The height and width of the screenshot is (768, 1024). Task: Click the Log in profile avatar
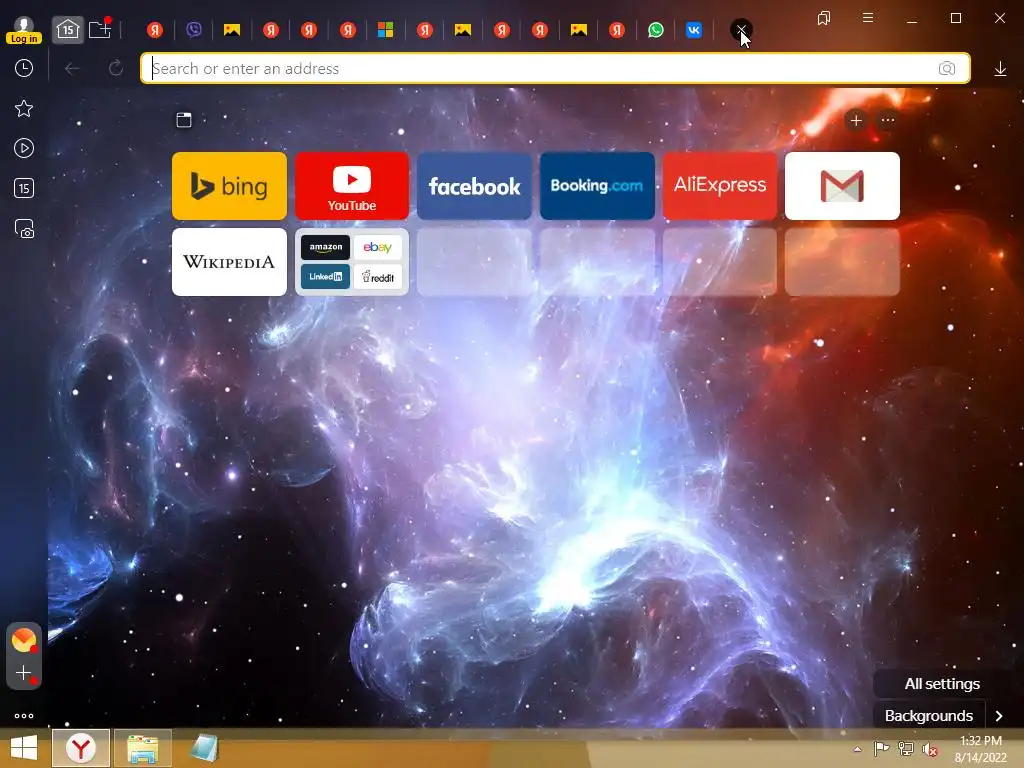[x=24, y=30]
